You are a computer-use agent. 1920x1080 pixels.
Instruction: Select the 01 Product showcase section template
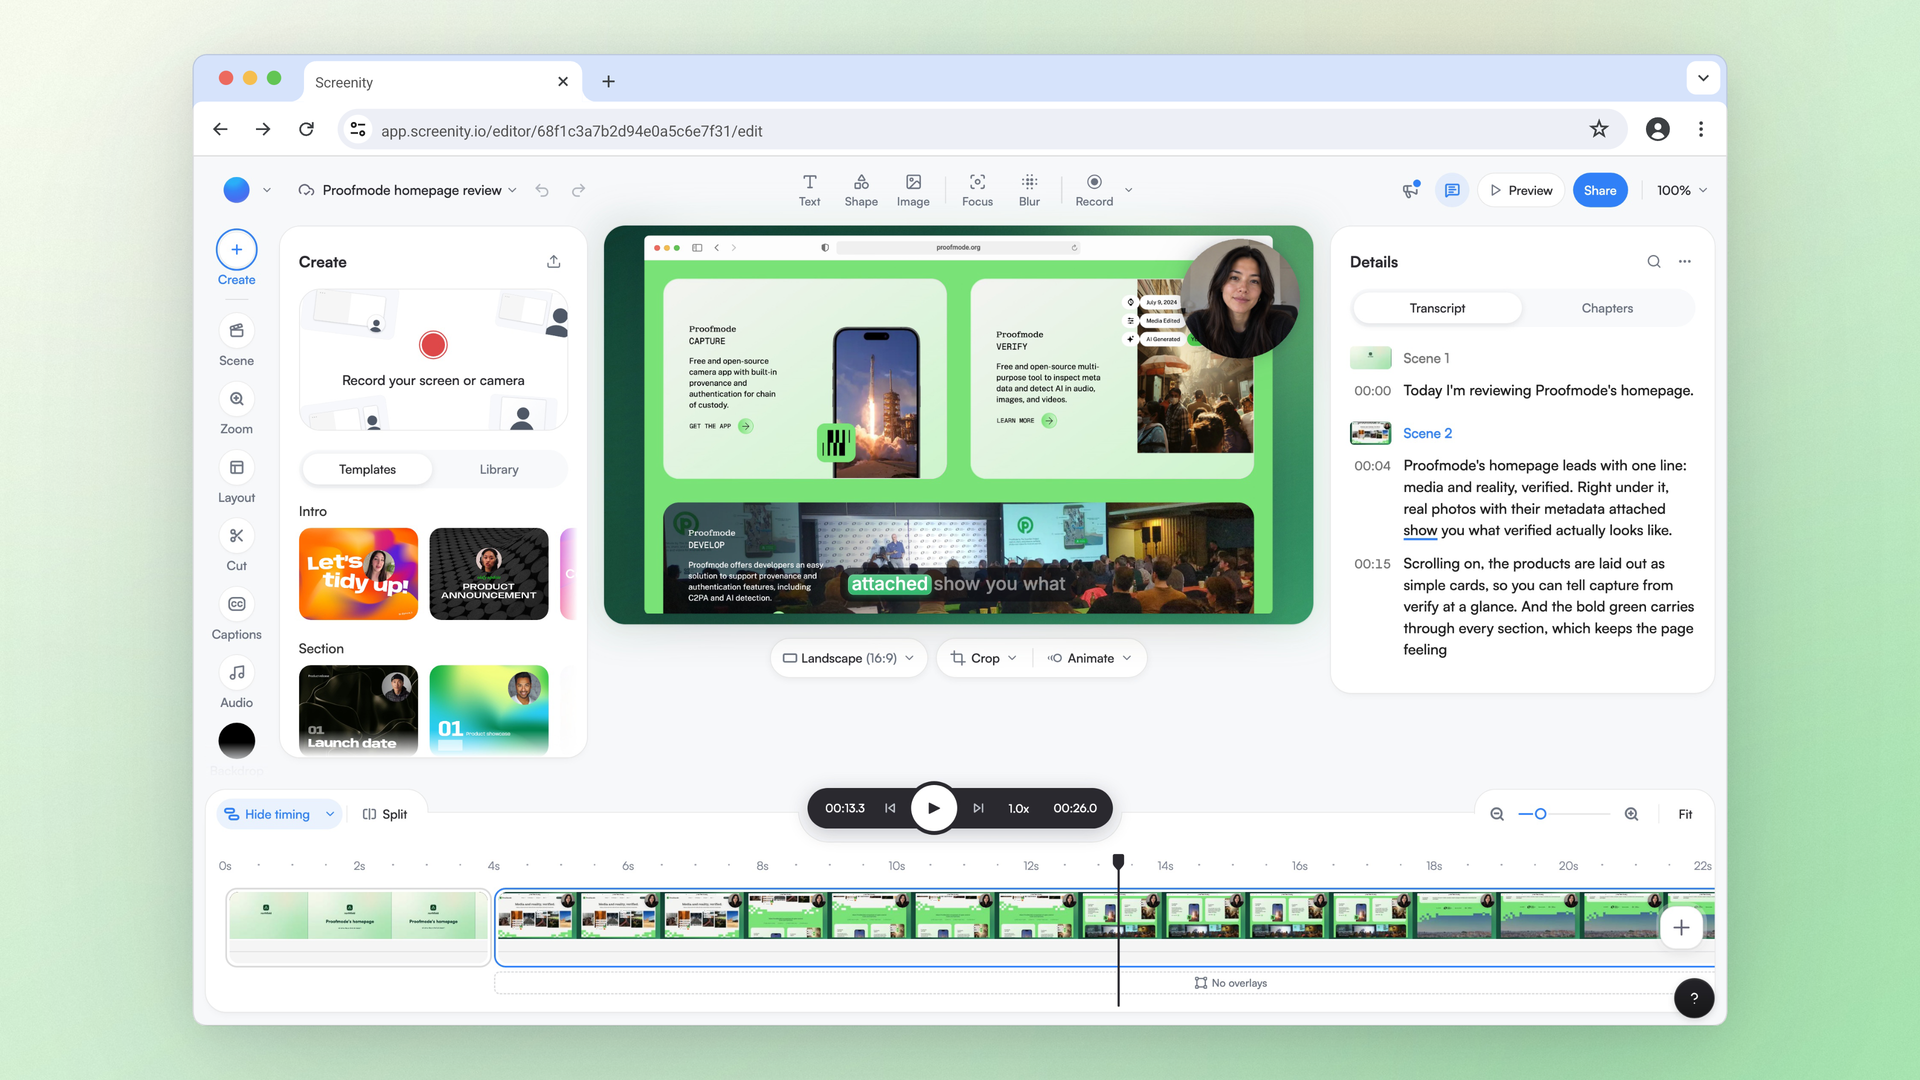489,710
